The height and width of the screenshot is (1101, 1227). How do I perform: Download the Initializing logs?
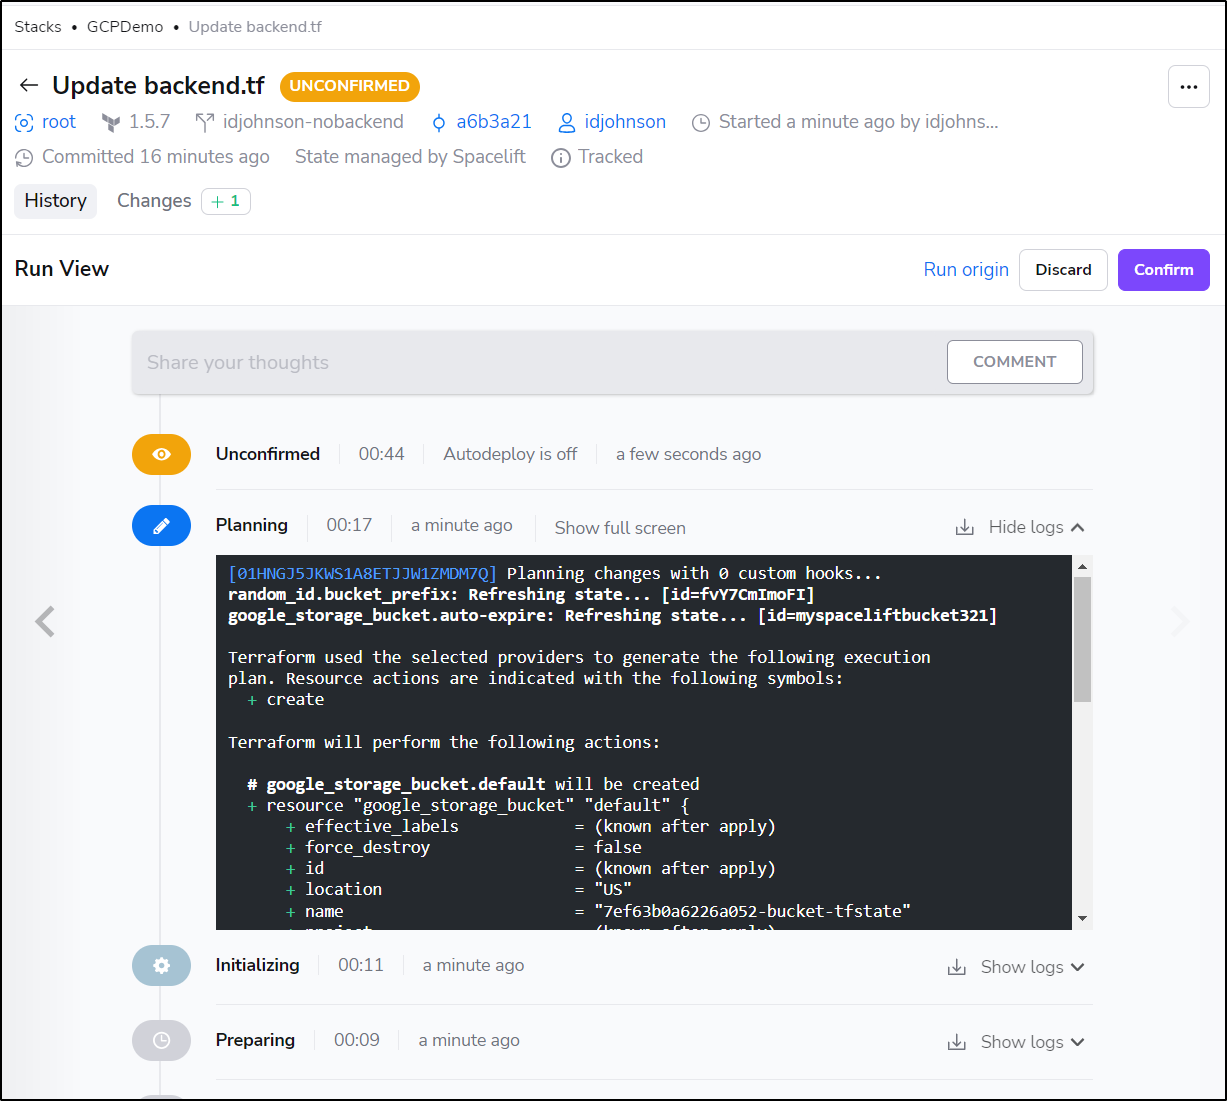pyautogui.click(x=957, y=967)
